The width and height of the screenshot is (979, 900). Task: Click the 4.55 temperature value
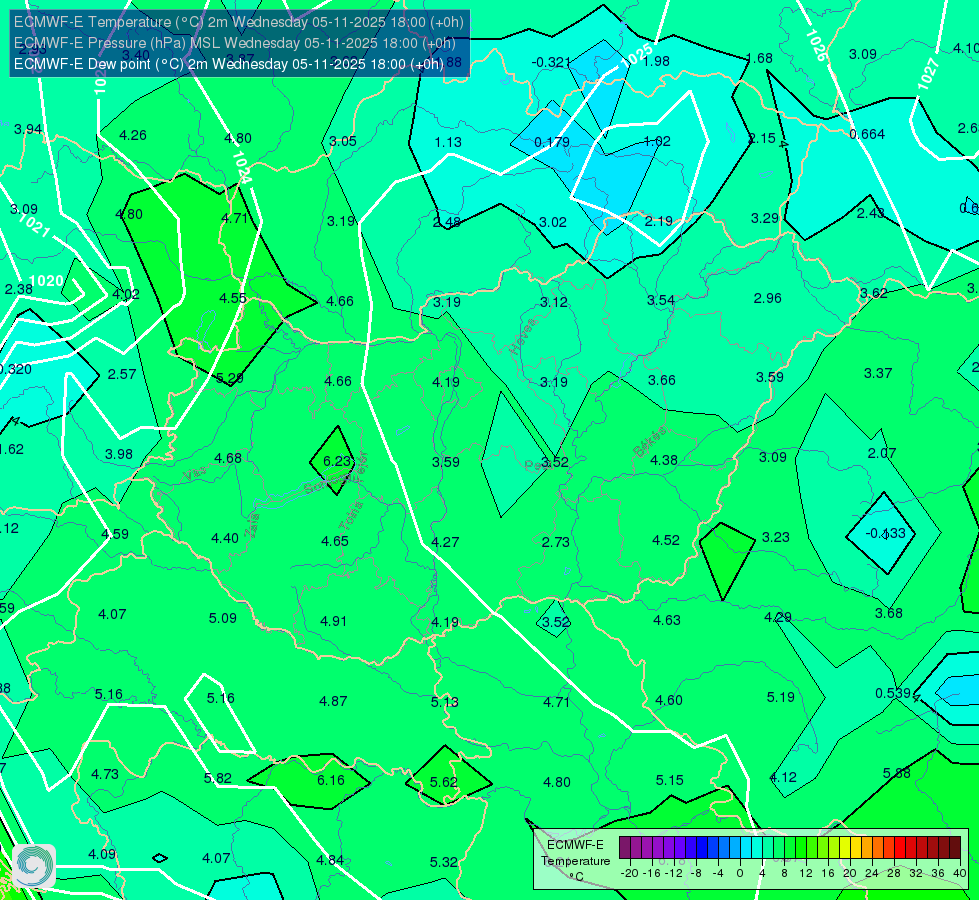tap(233, 299)
